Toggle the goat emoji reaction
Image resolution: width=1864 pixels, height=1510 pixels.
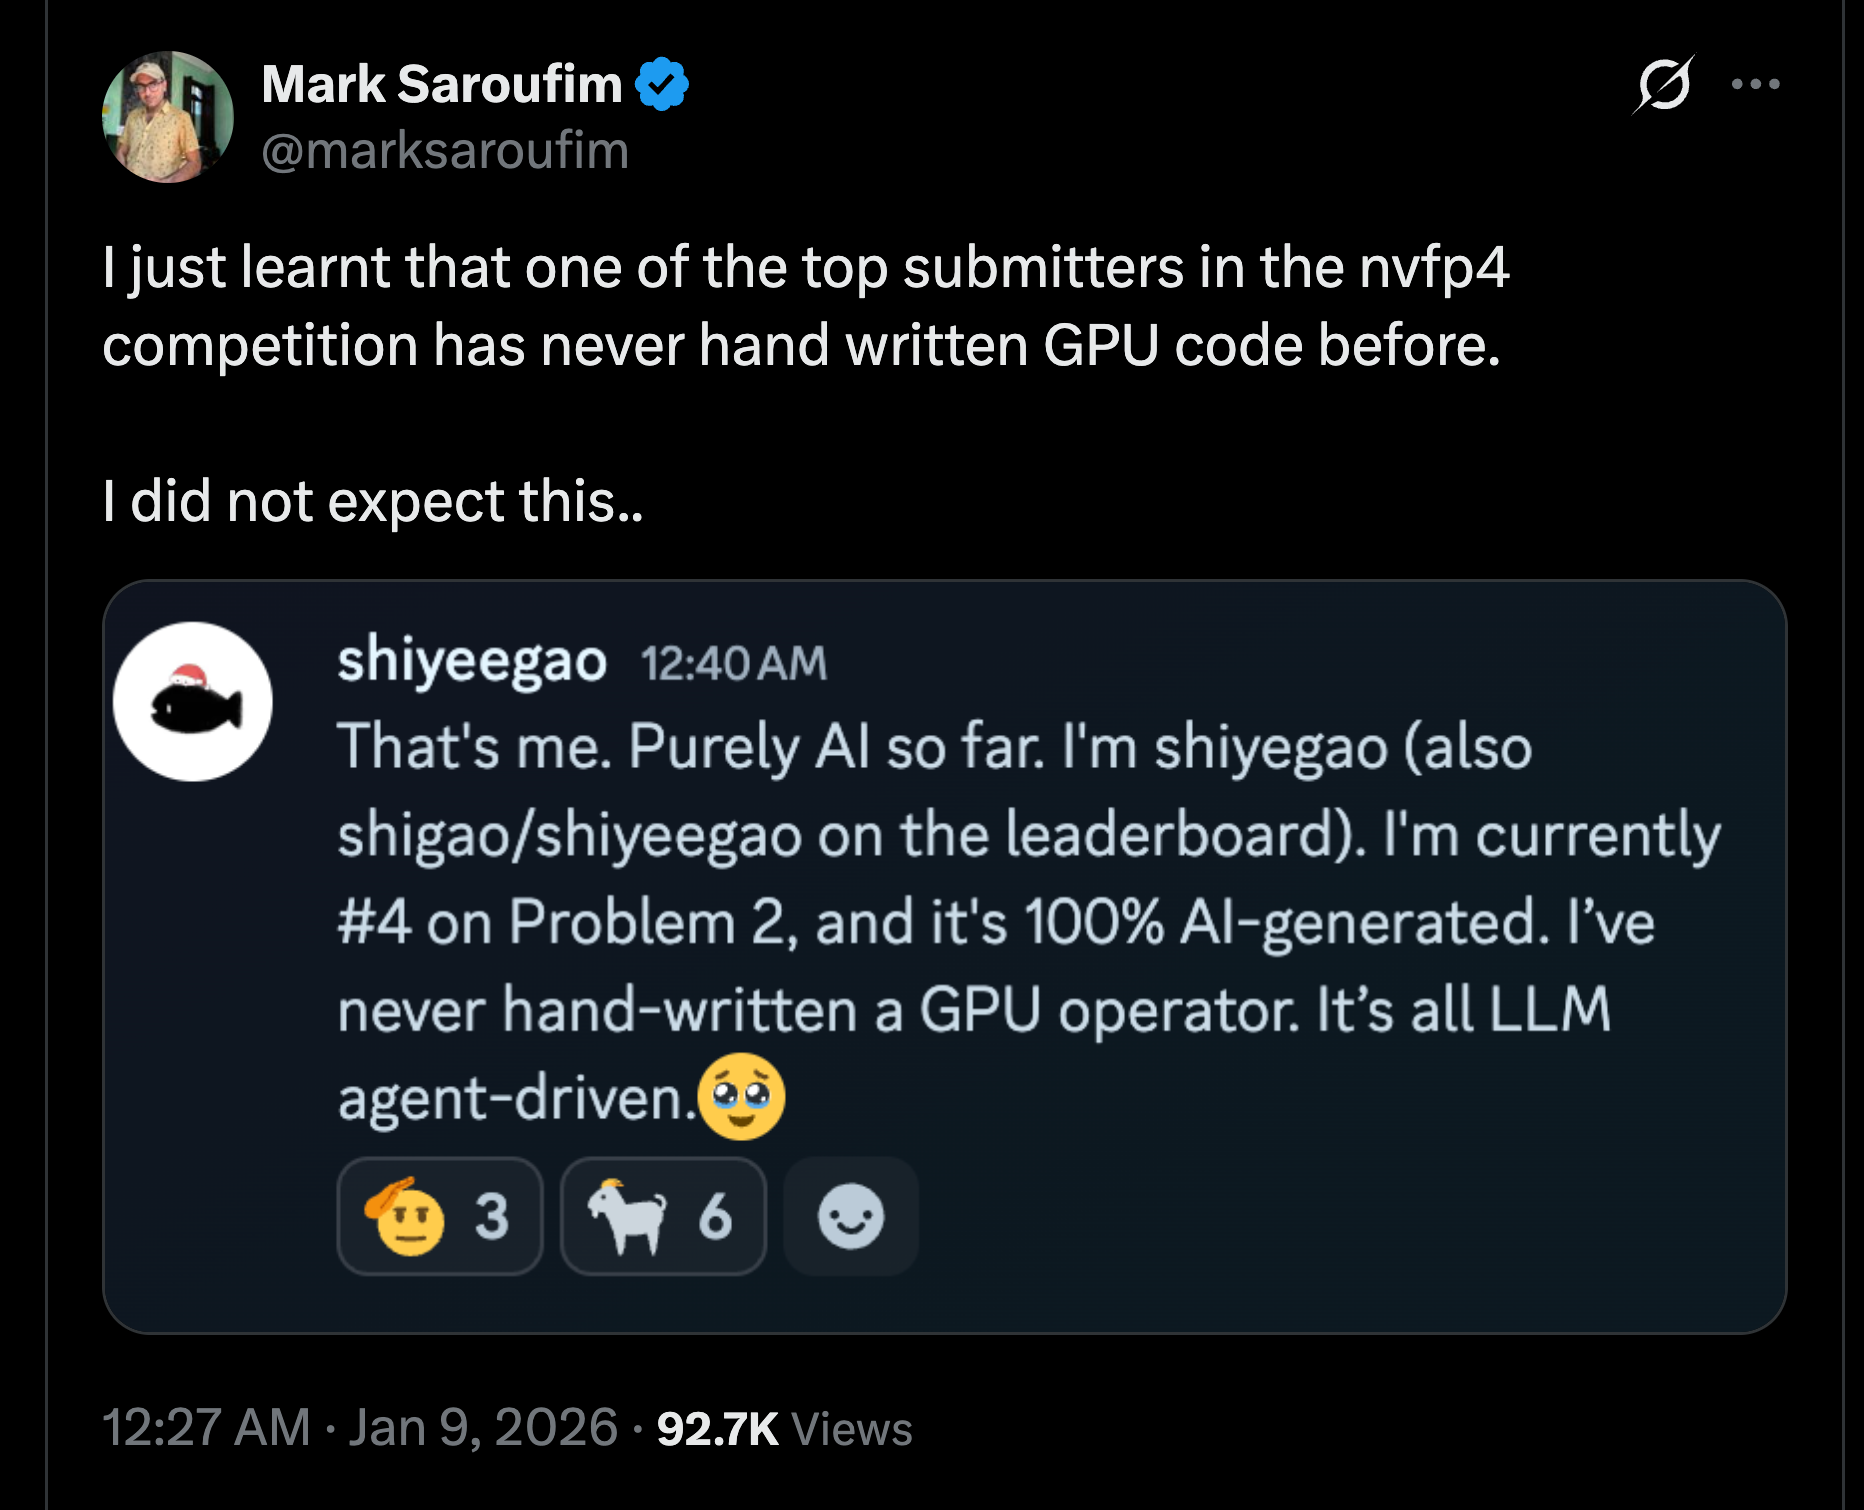[663, 1216]
